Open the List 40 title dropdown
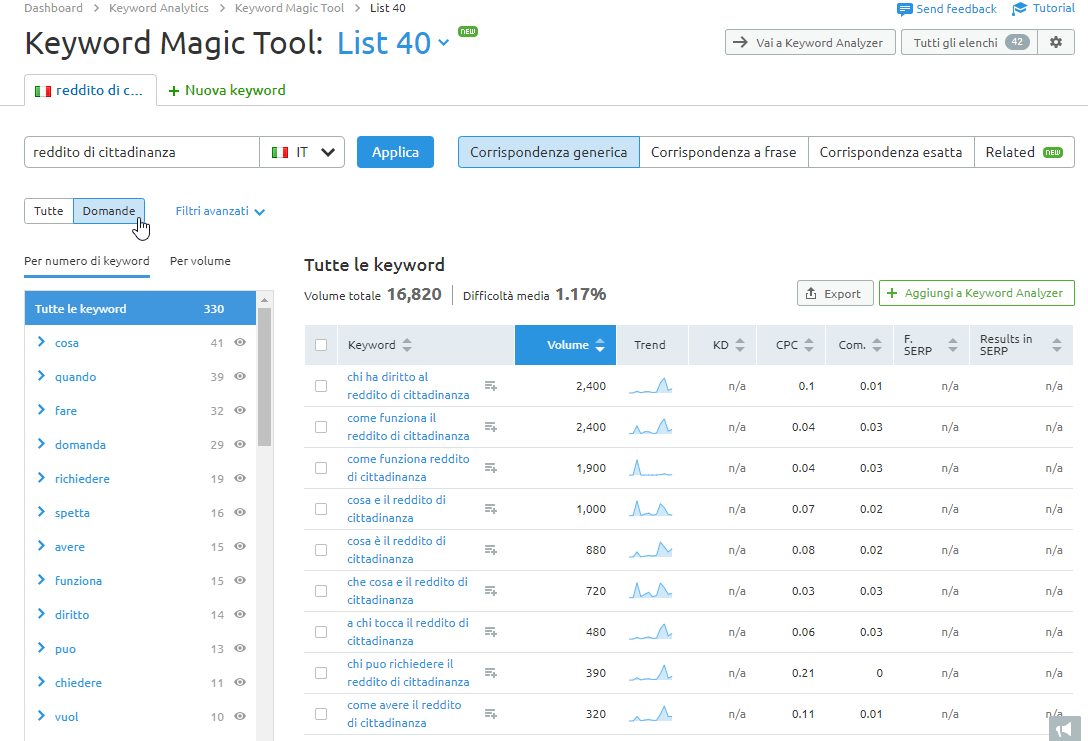 coord(444,43)
